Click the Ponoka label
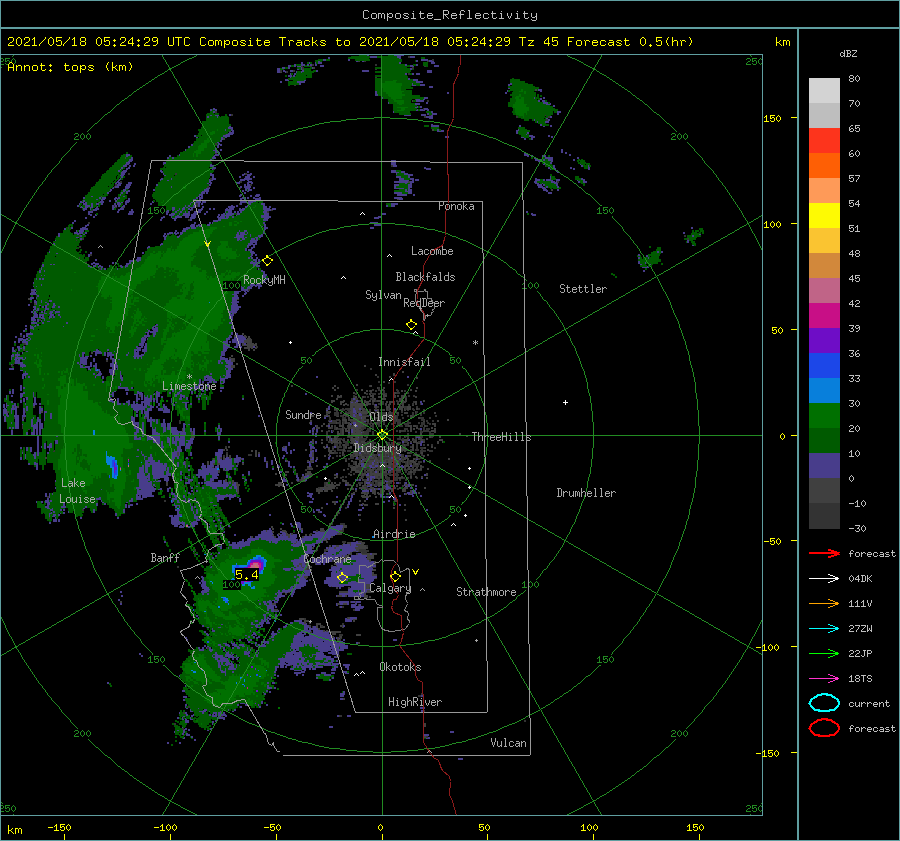Viewport: 900px width, 841px height. point(456,206)
